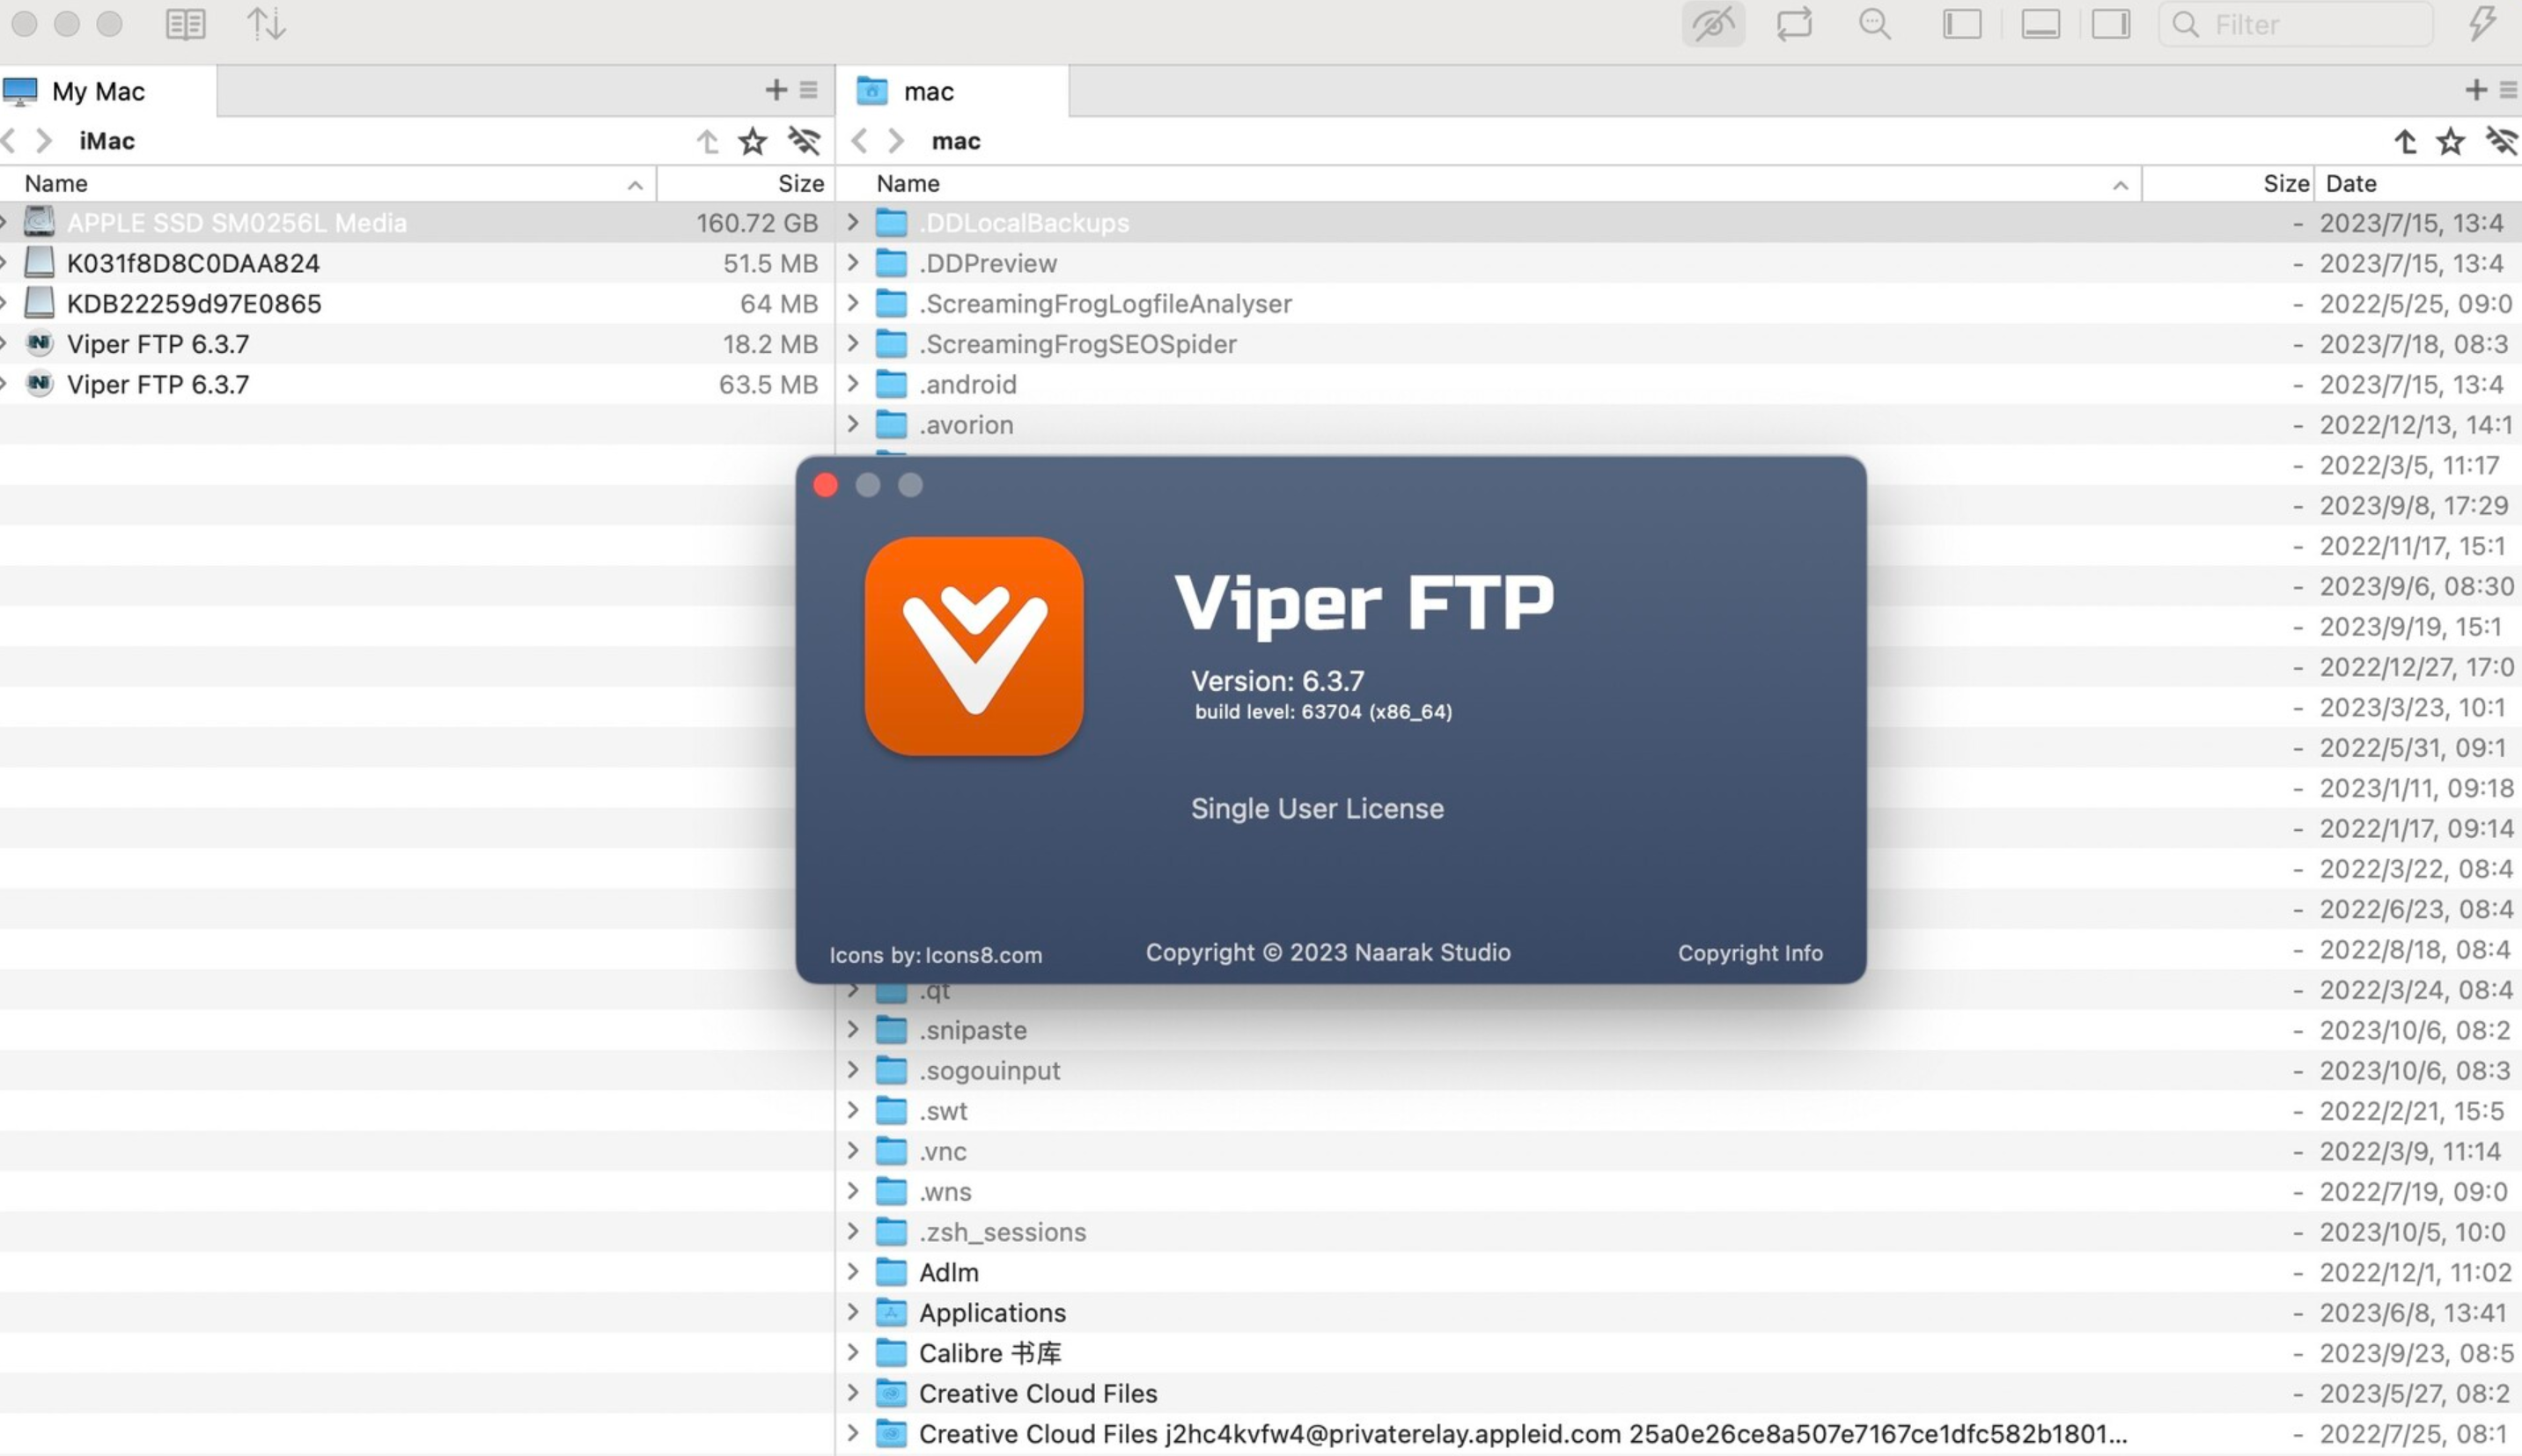Bookmark mac folder with star

pos(2451,141)
